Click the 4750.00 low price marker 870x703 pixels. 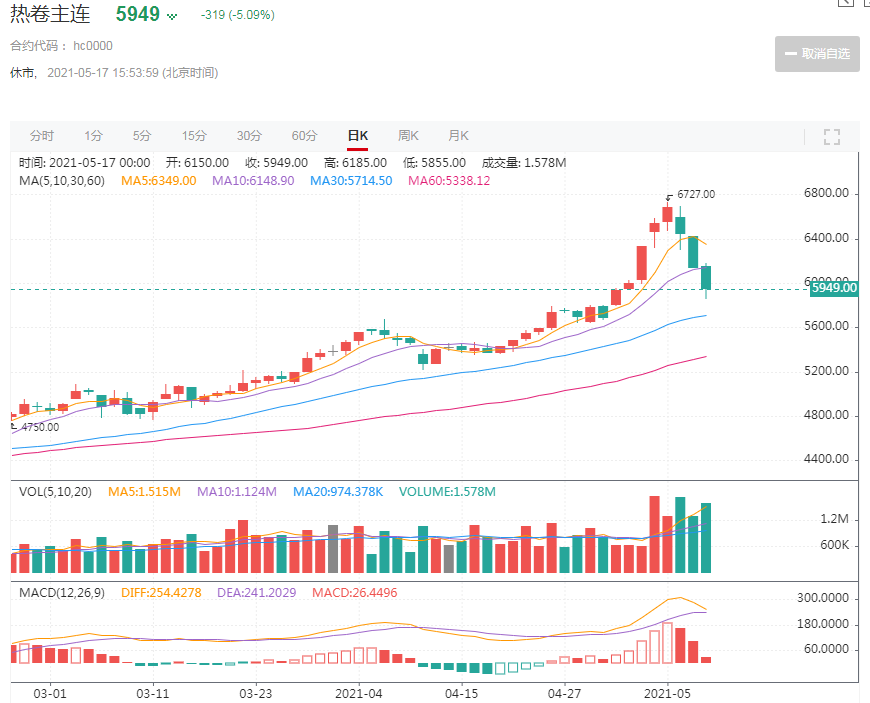pos(40,427)
